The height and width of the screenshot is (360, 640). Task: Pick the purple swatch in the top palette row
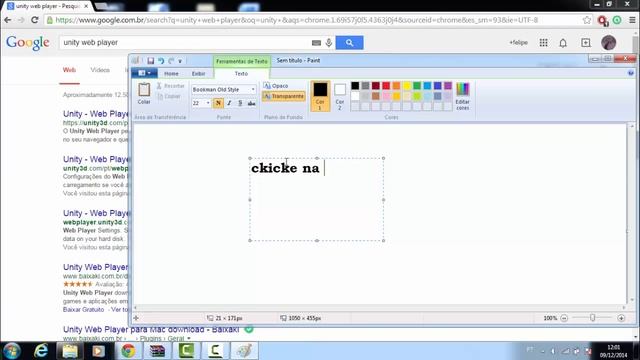[448, 85]
